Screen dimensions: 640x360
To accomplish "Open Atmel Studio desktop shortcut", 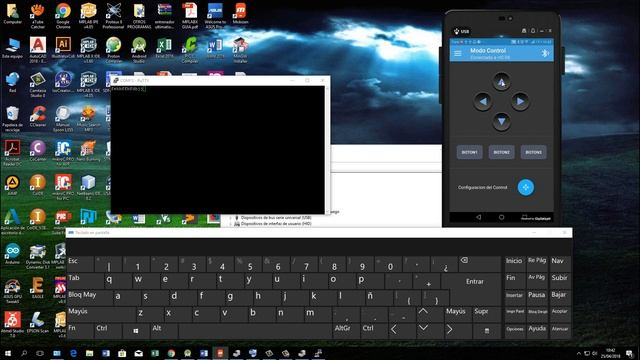I will coord(12,324).
